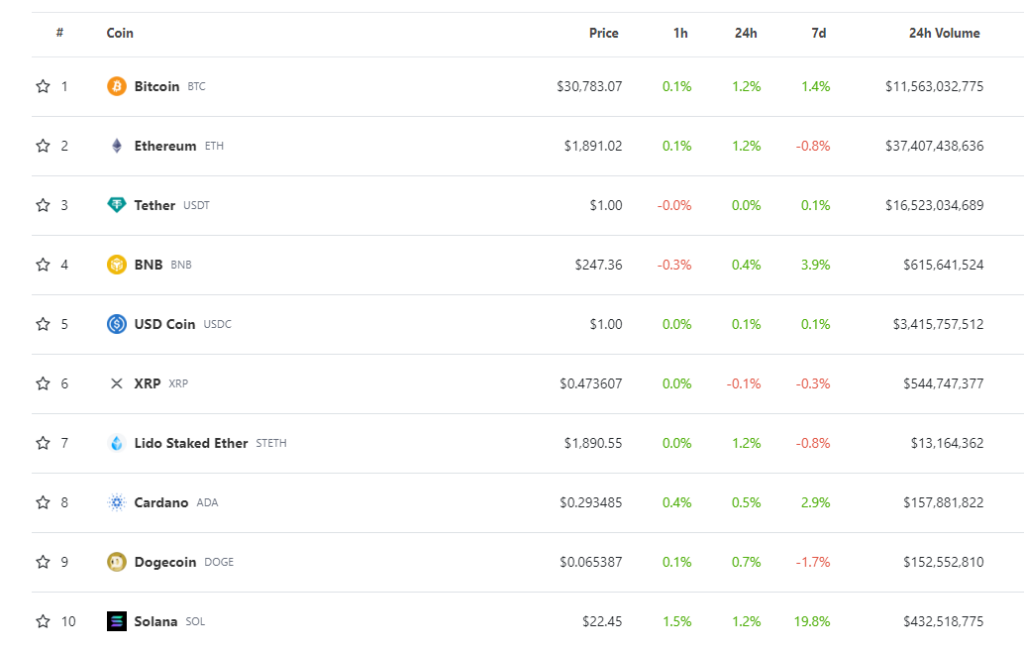This screenshot has width=1024, height=651.
Task: Click the BNB yellow logo icon
Action: (117, 265)
